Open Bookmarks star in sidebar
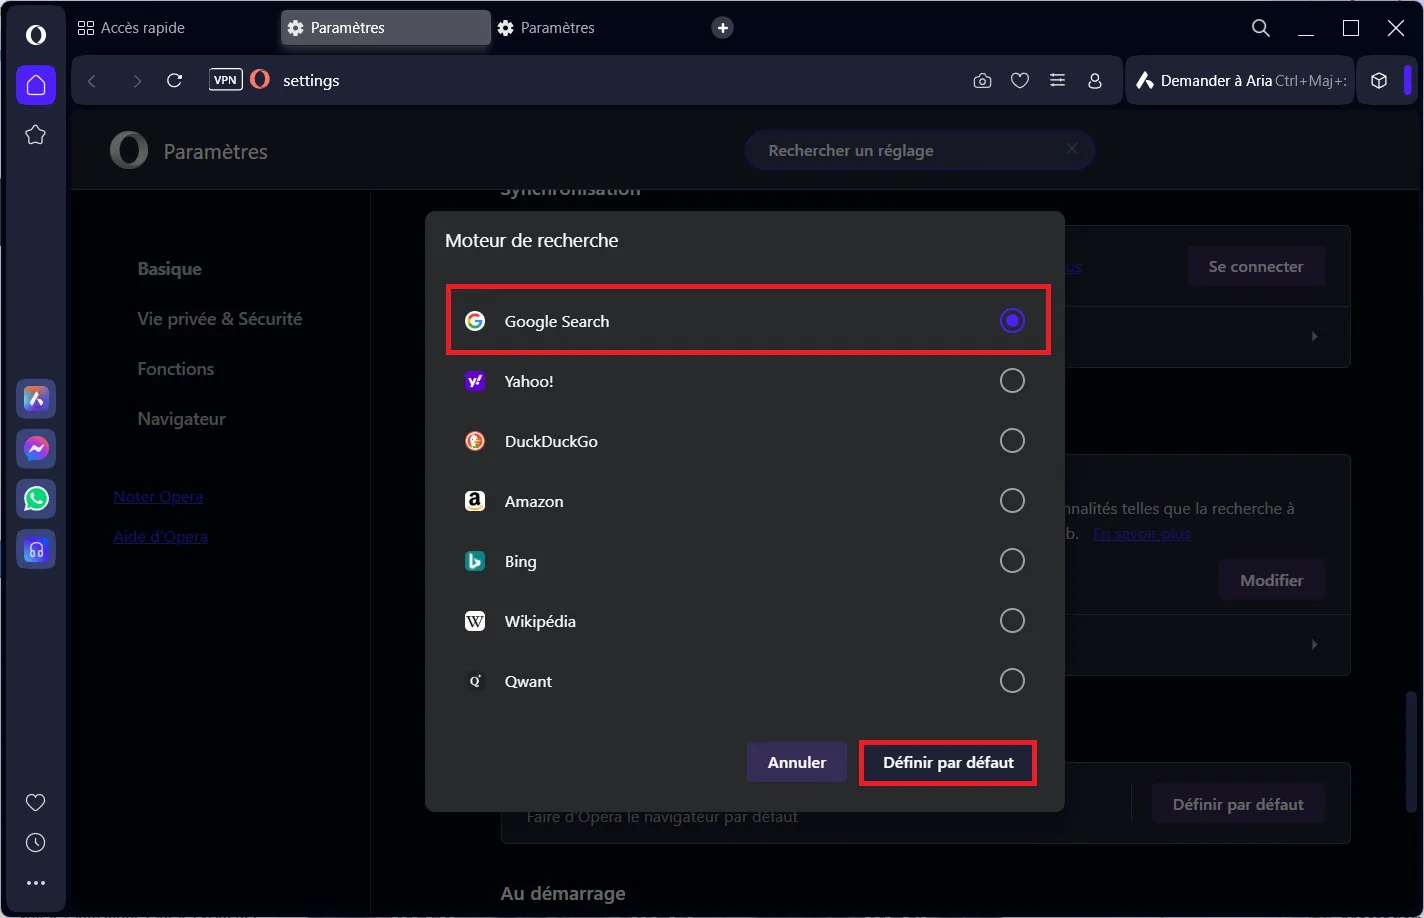1424x918 pixels. 36,135
